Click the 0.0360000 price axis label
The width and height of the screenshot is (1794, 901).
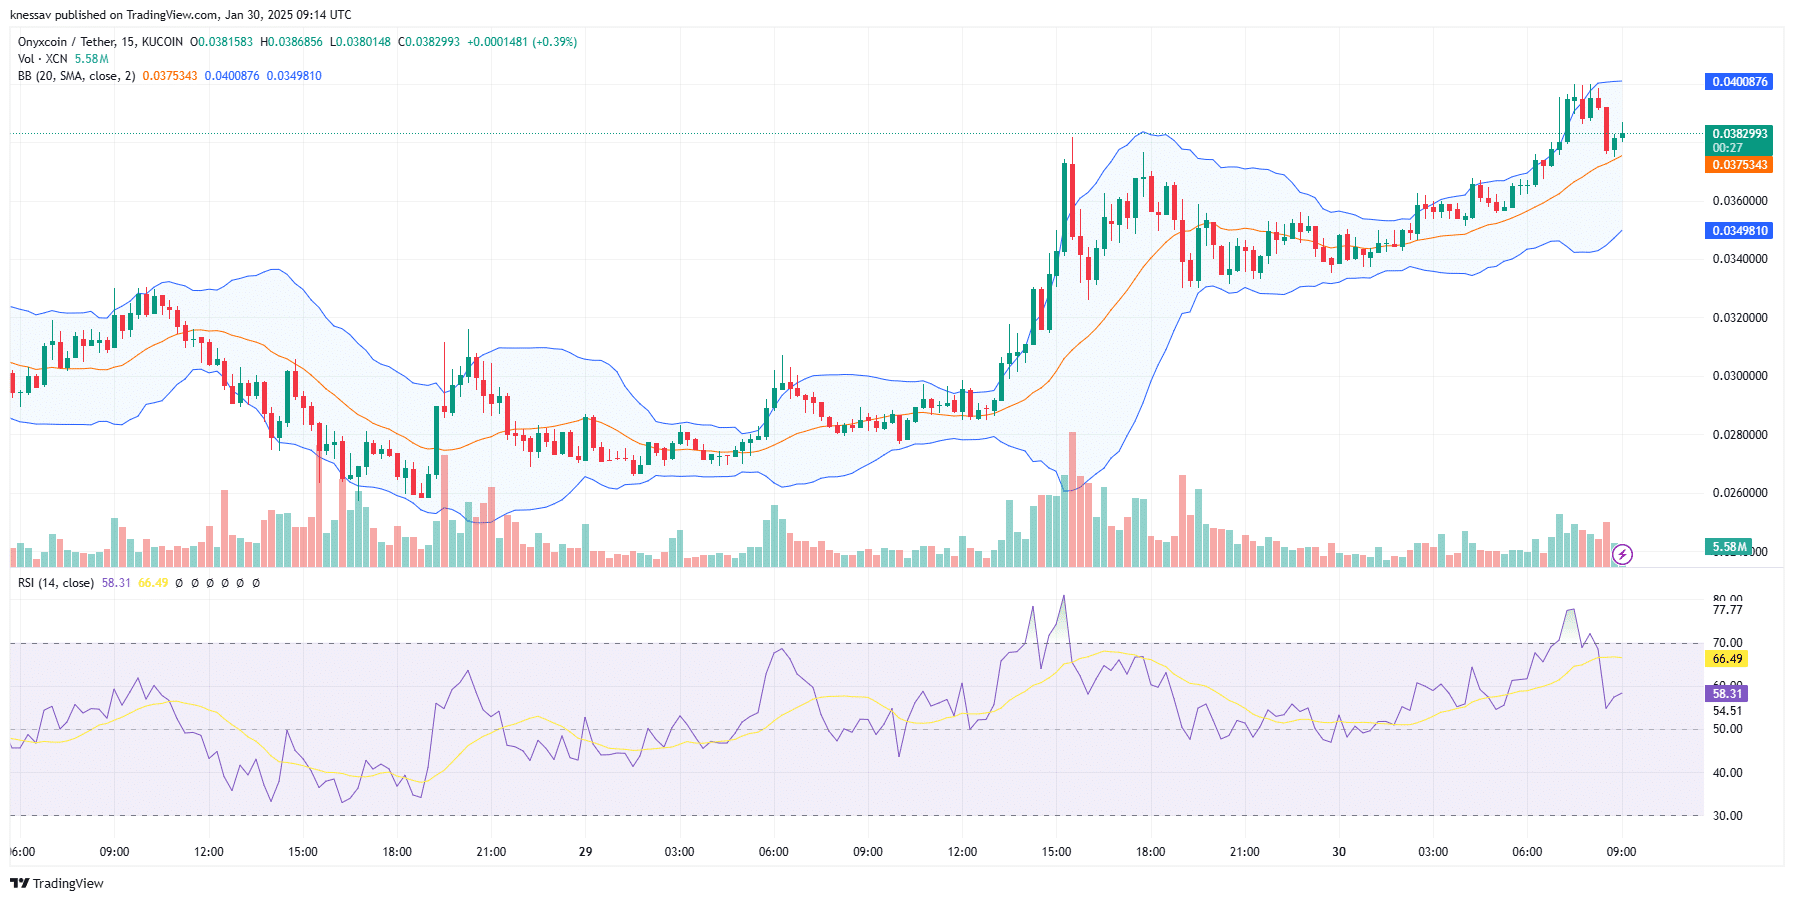click(1740, 201)
